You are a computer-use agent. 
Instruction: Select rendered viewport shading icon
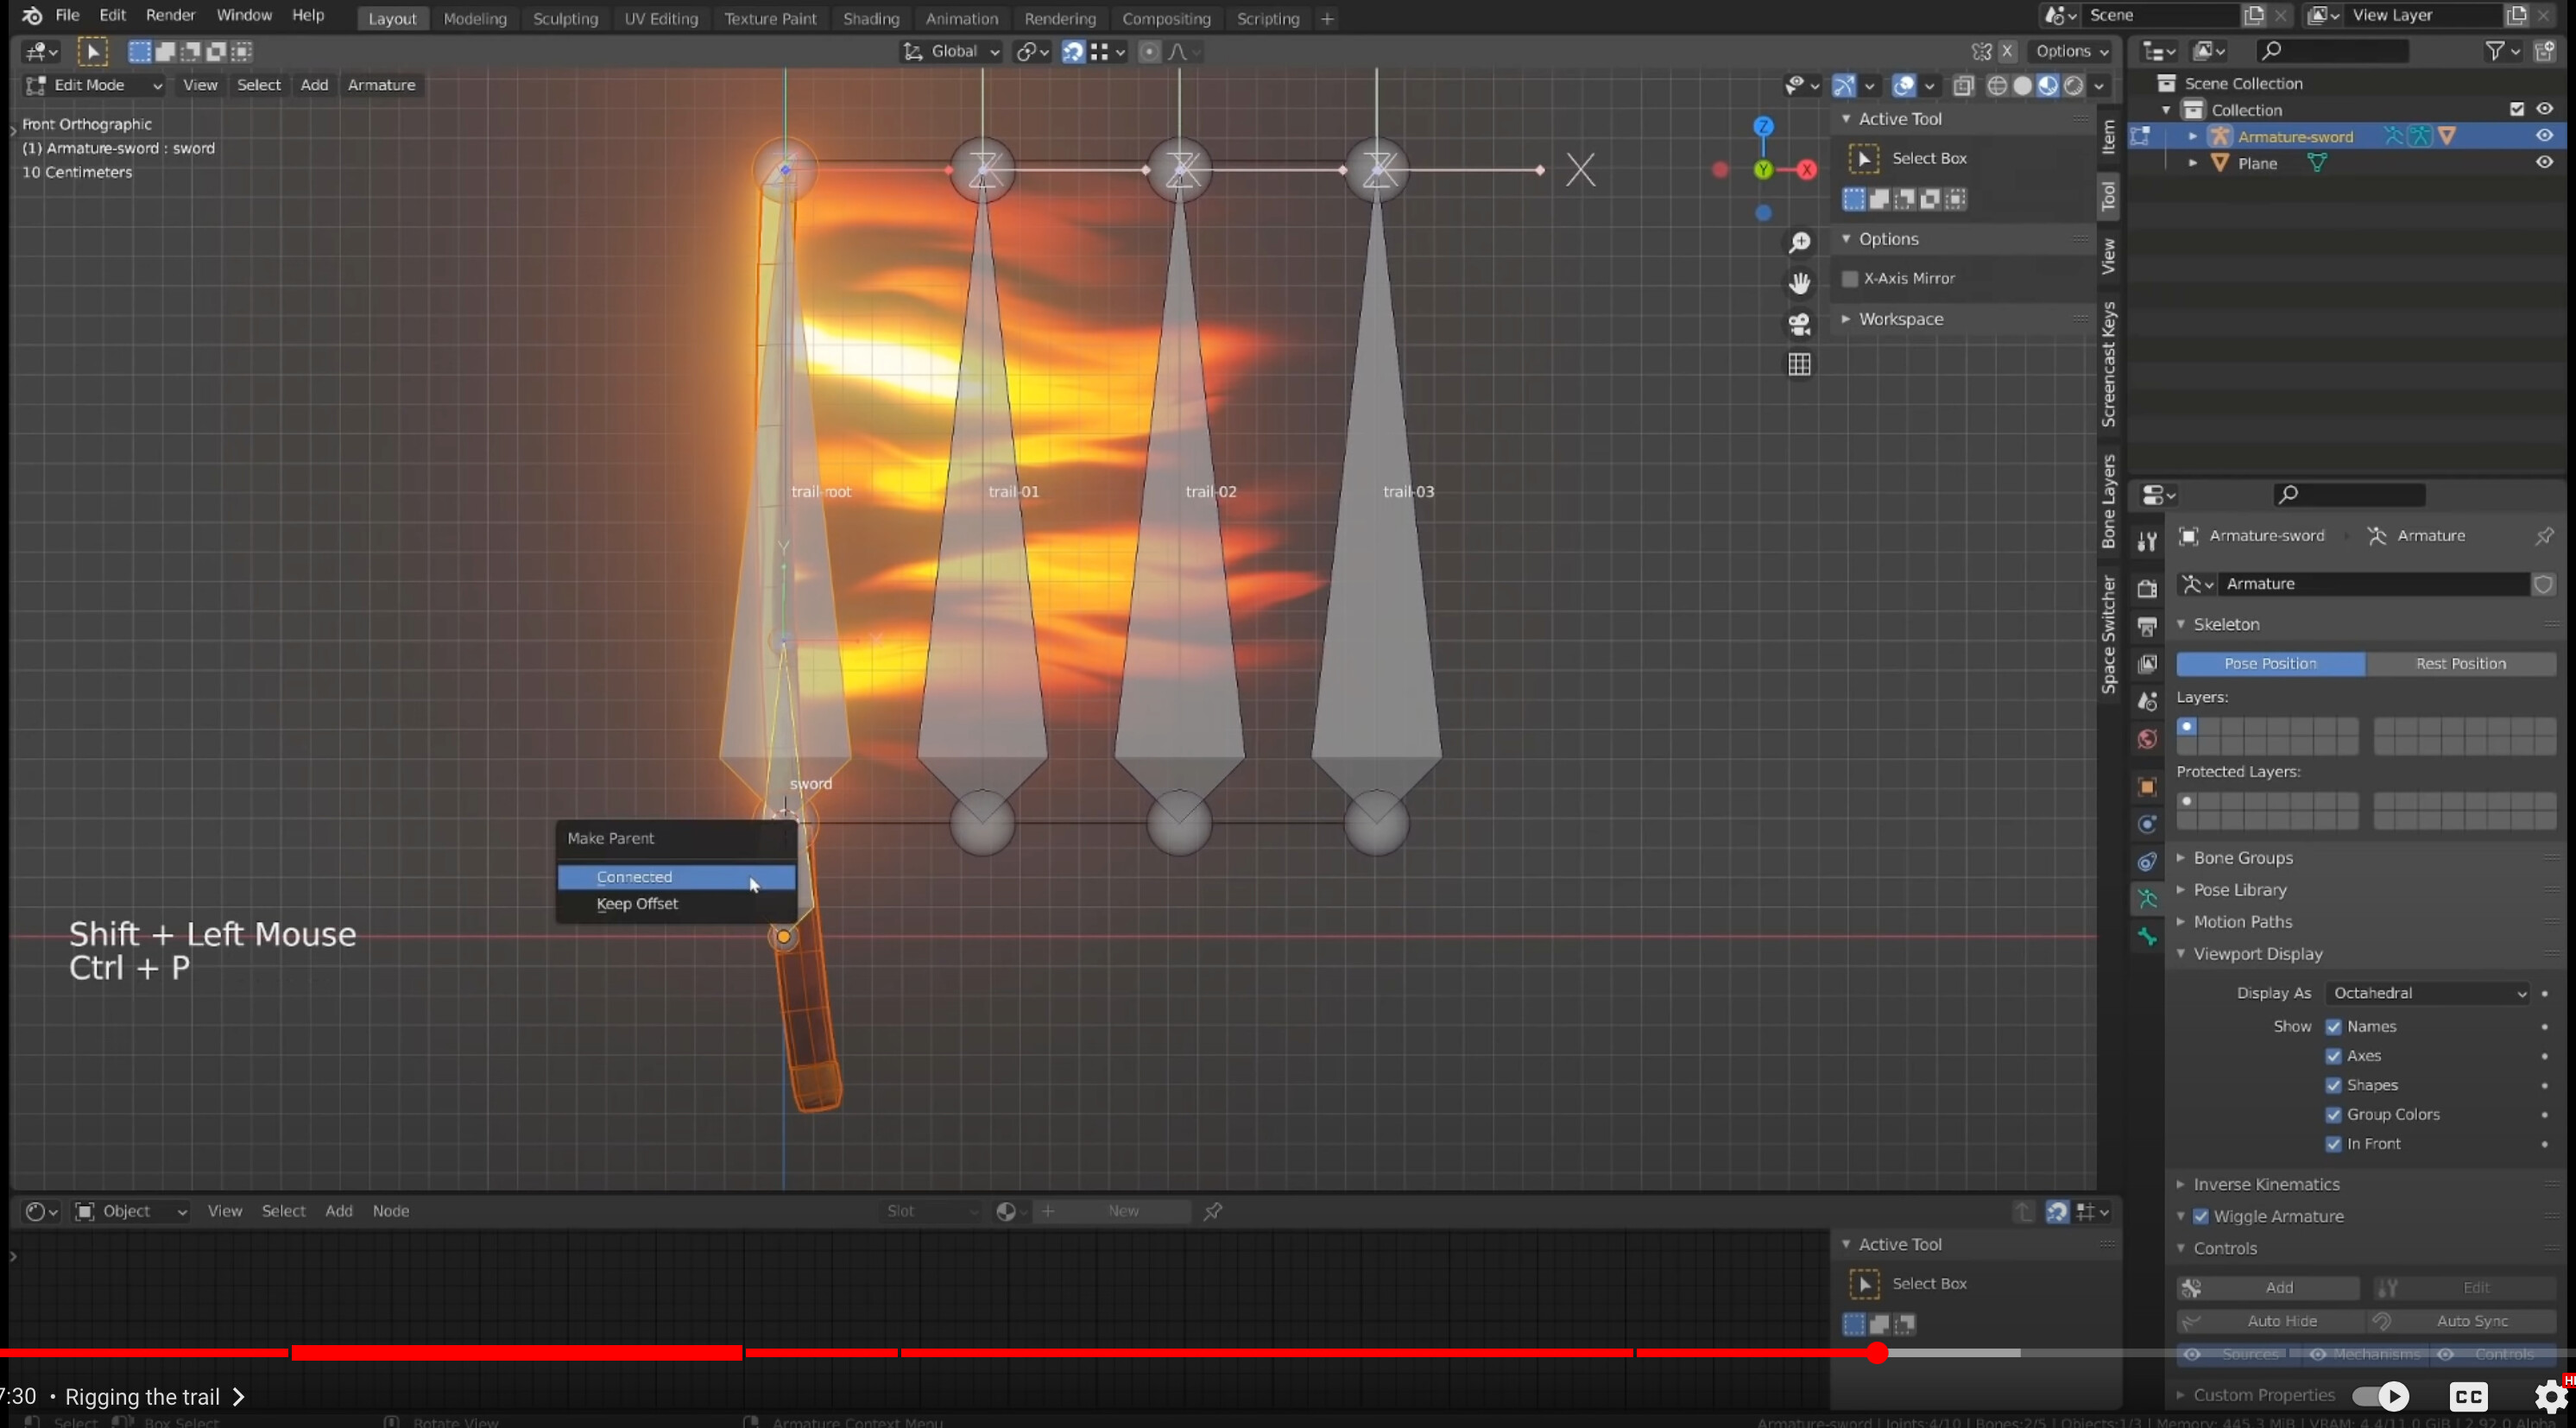[x=2074, y=86]
